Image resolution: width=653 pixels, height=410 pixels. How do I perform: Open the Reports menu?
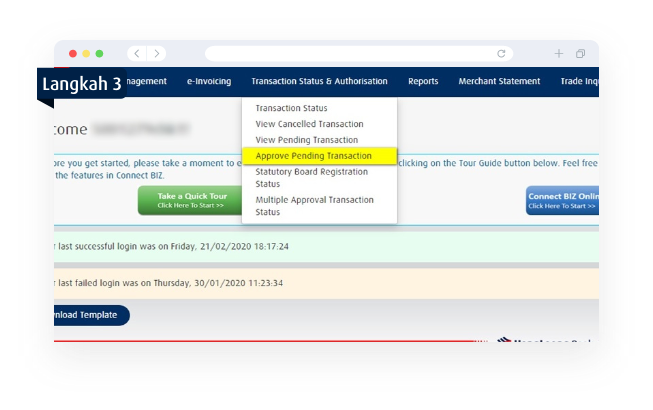[423, 81]
